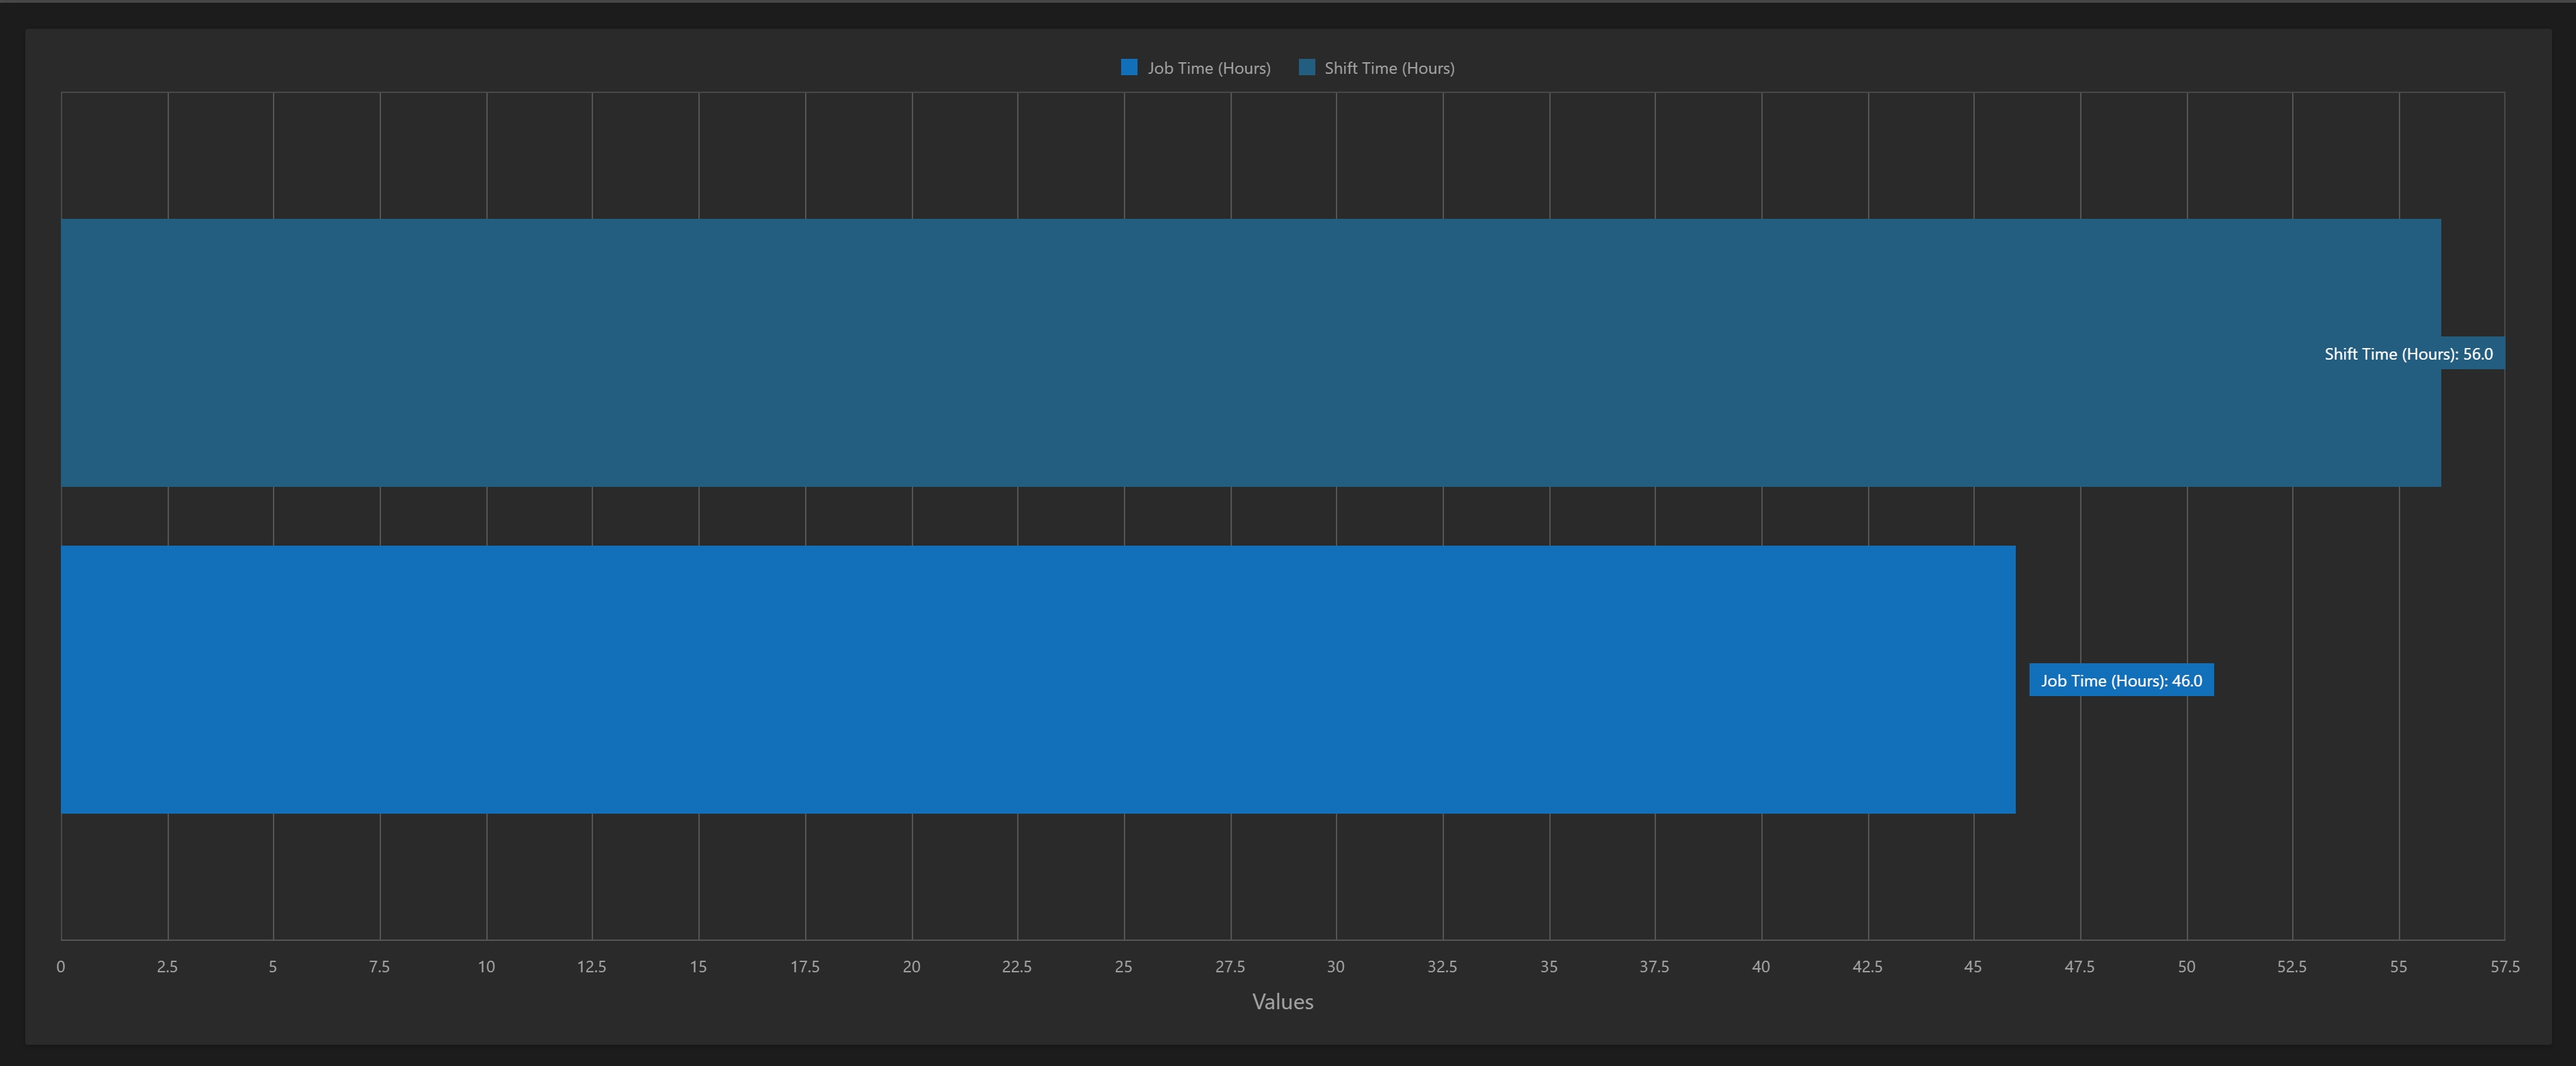
Task: Click the 30 axis tick label
Action: pos(1335,966)
